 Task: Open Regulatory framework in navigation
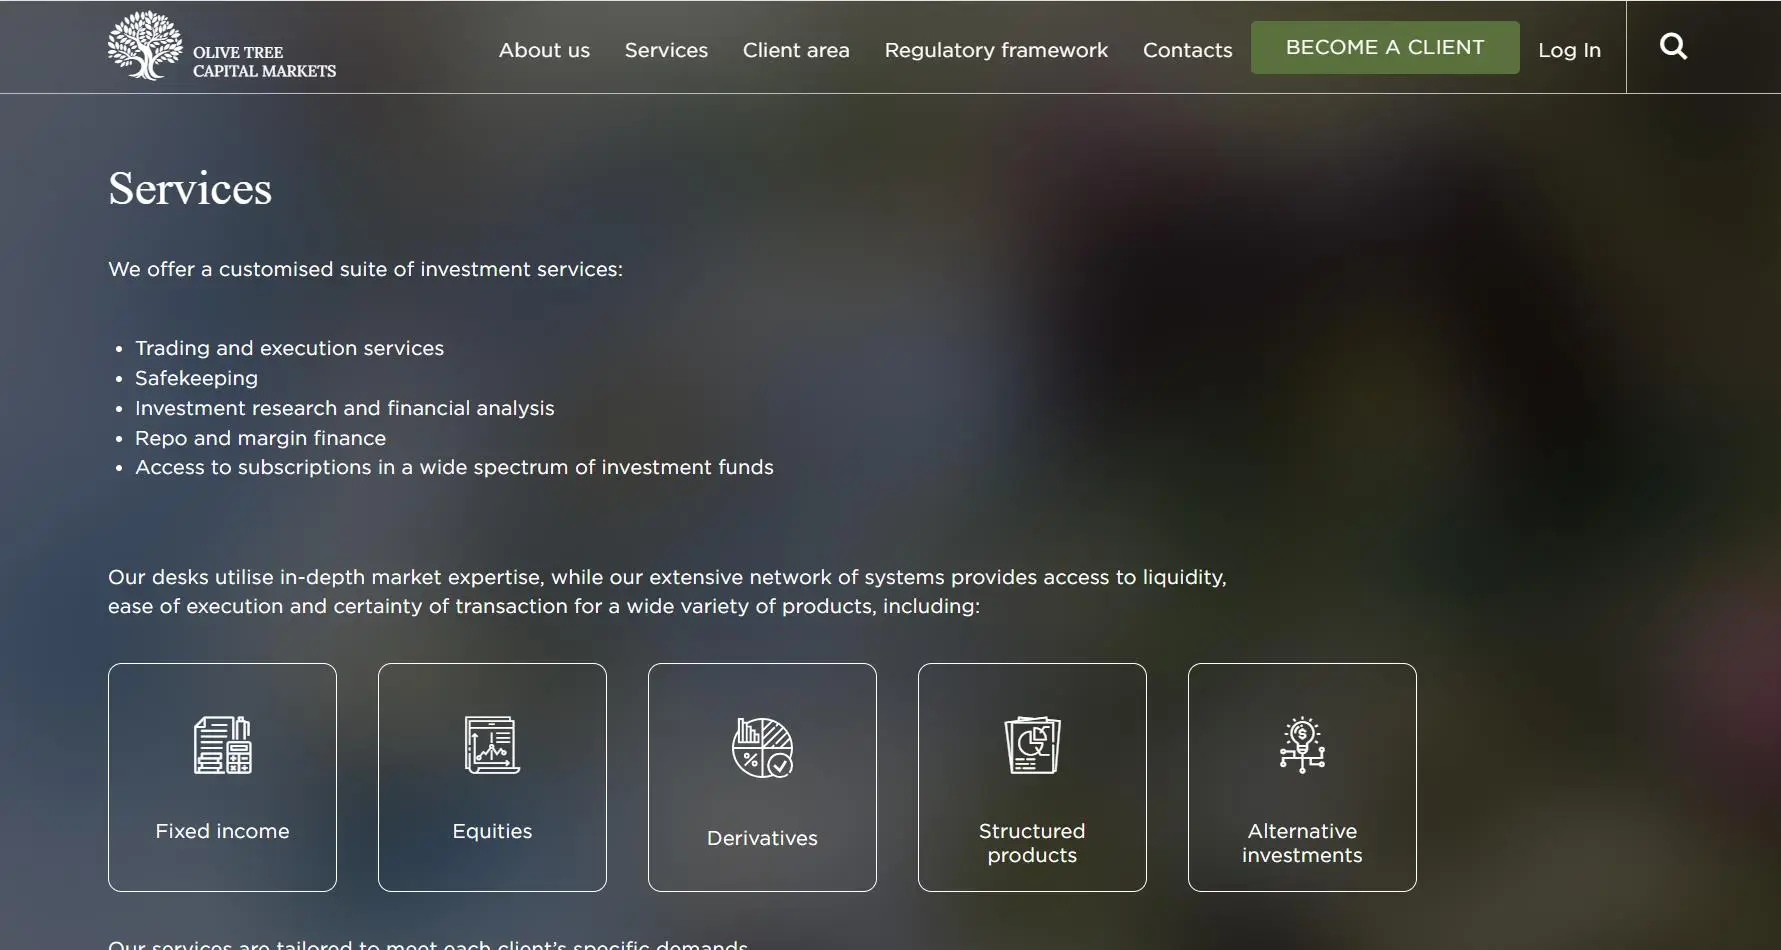(996, 50)
